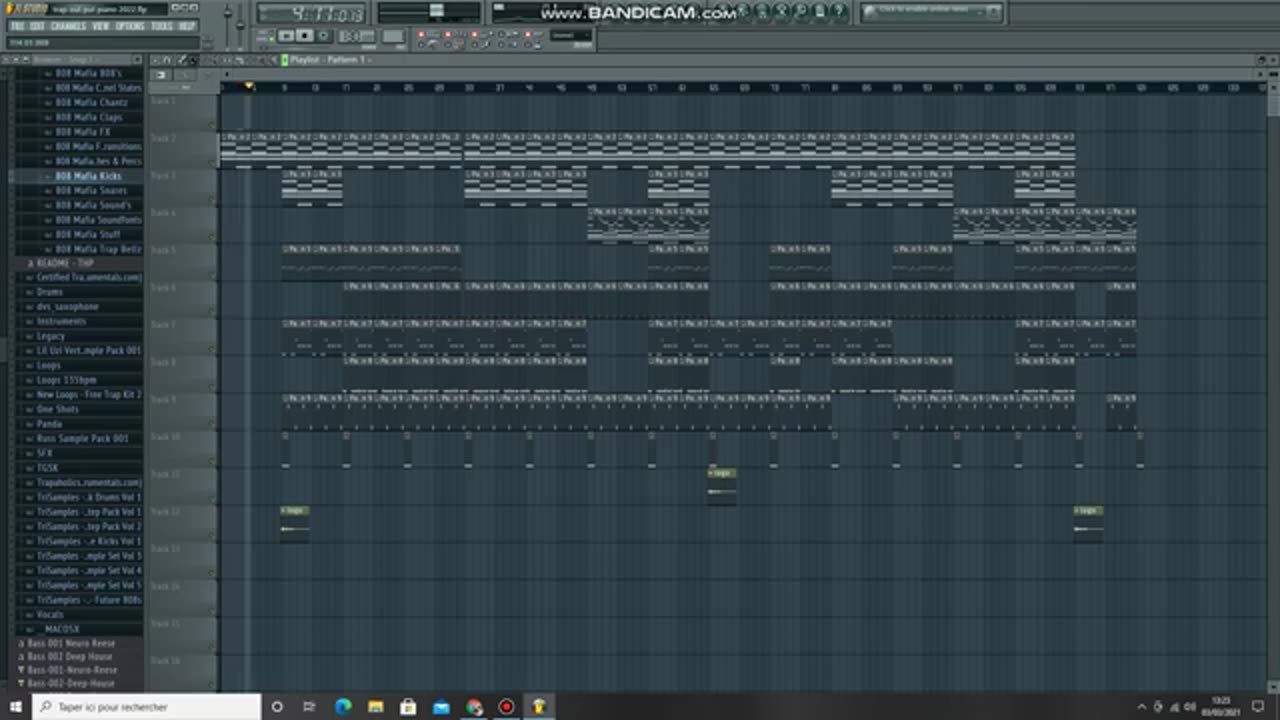
Task: Open Chrome from taskbar
Action: [x=474, y=707]
